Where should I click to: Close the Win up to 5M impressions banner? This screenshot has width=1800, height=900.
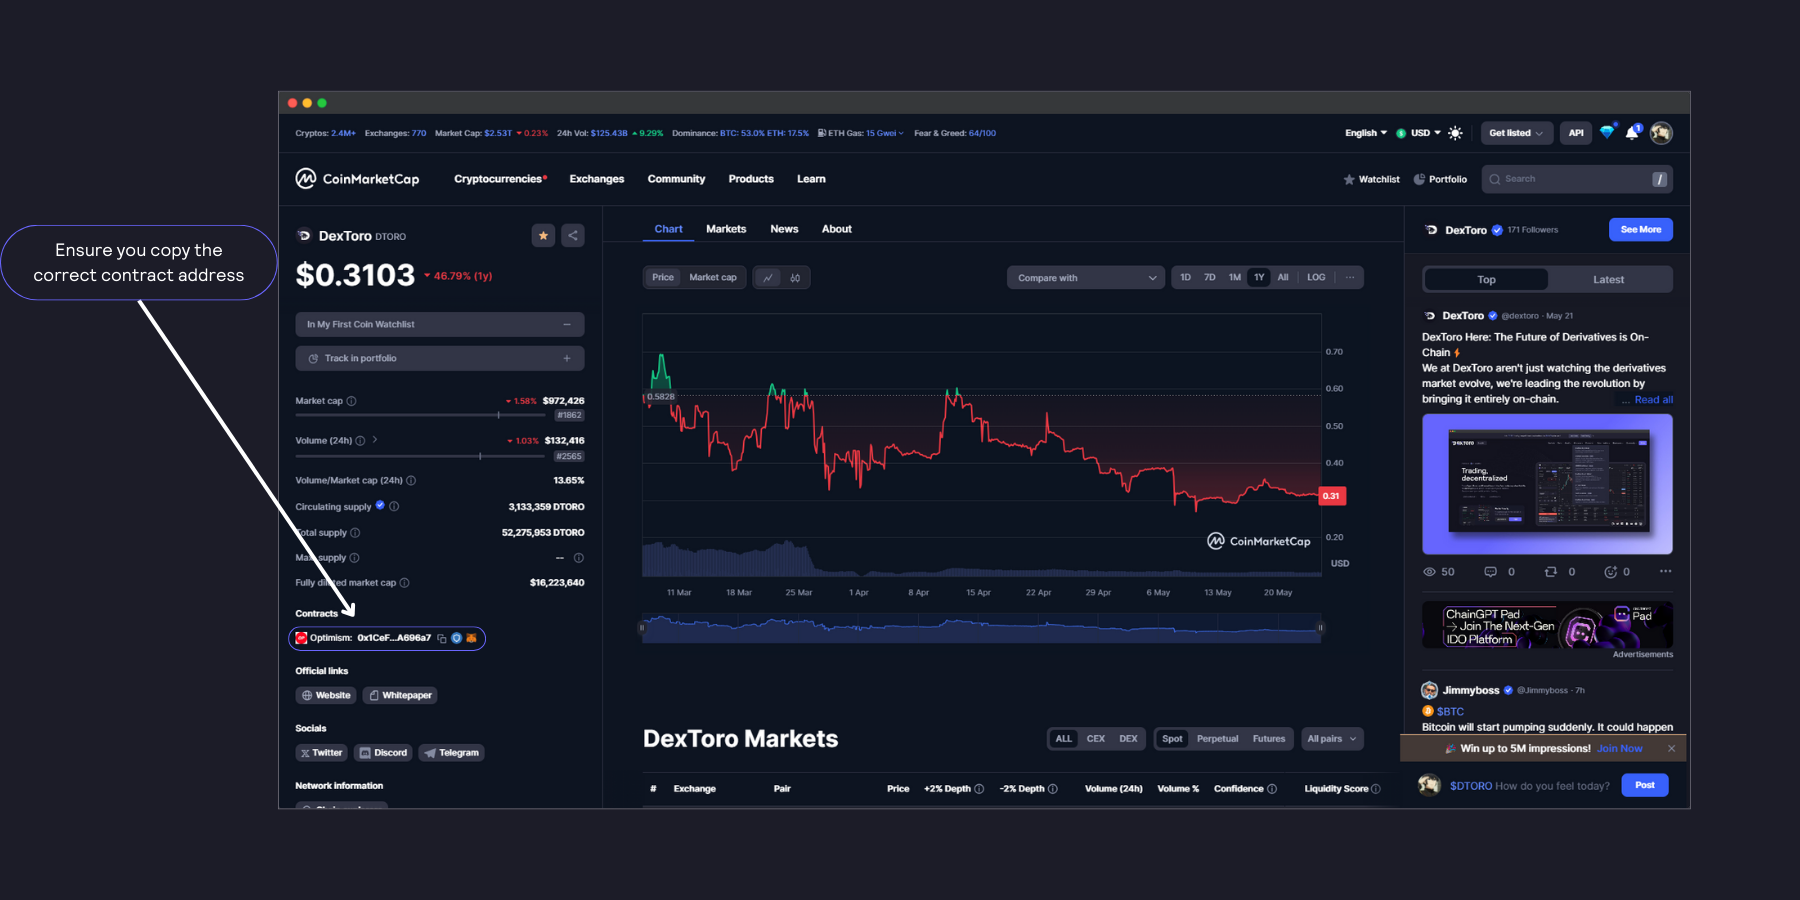pos(1671,748)
